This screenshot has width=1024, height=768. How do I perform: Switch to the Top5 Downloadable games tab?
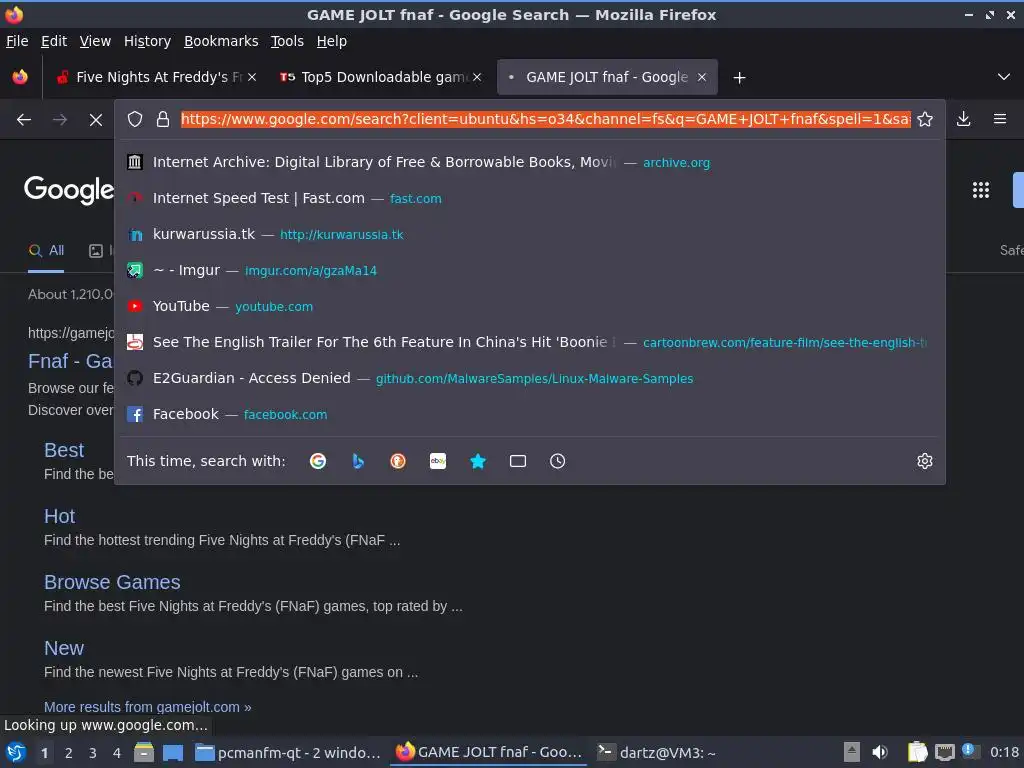[x=381, y=77]
